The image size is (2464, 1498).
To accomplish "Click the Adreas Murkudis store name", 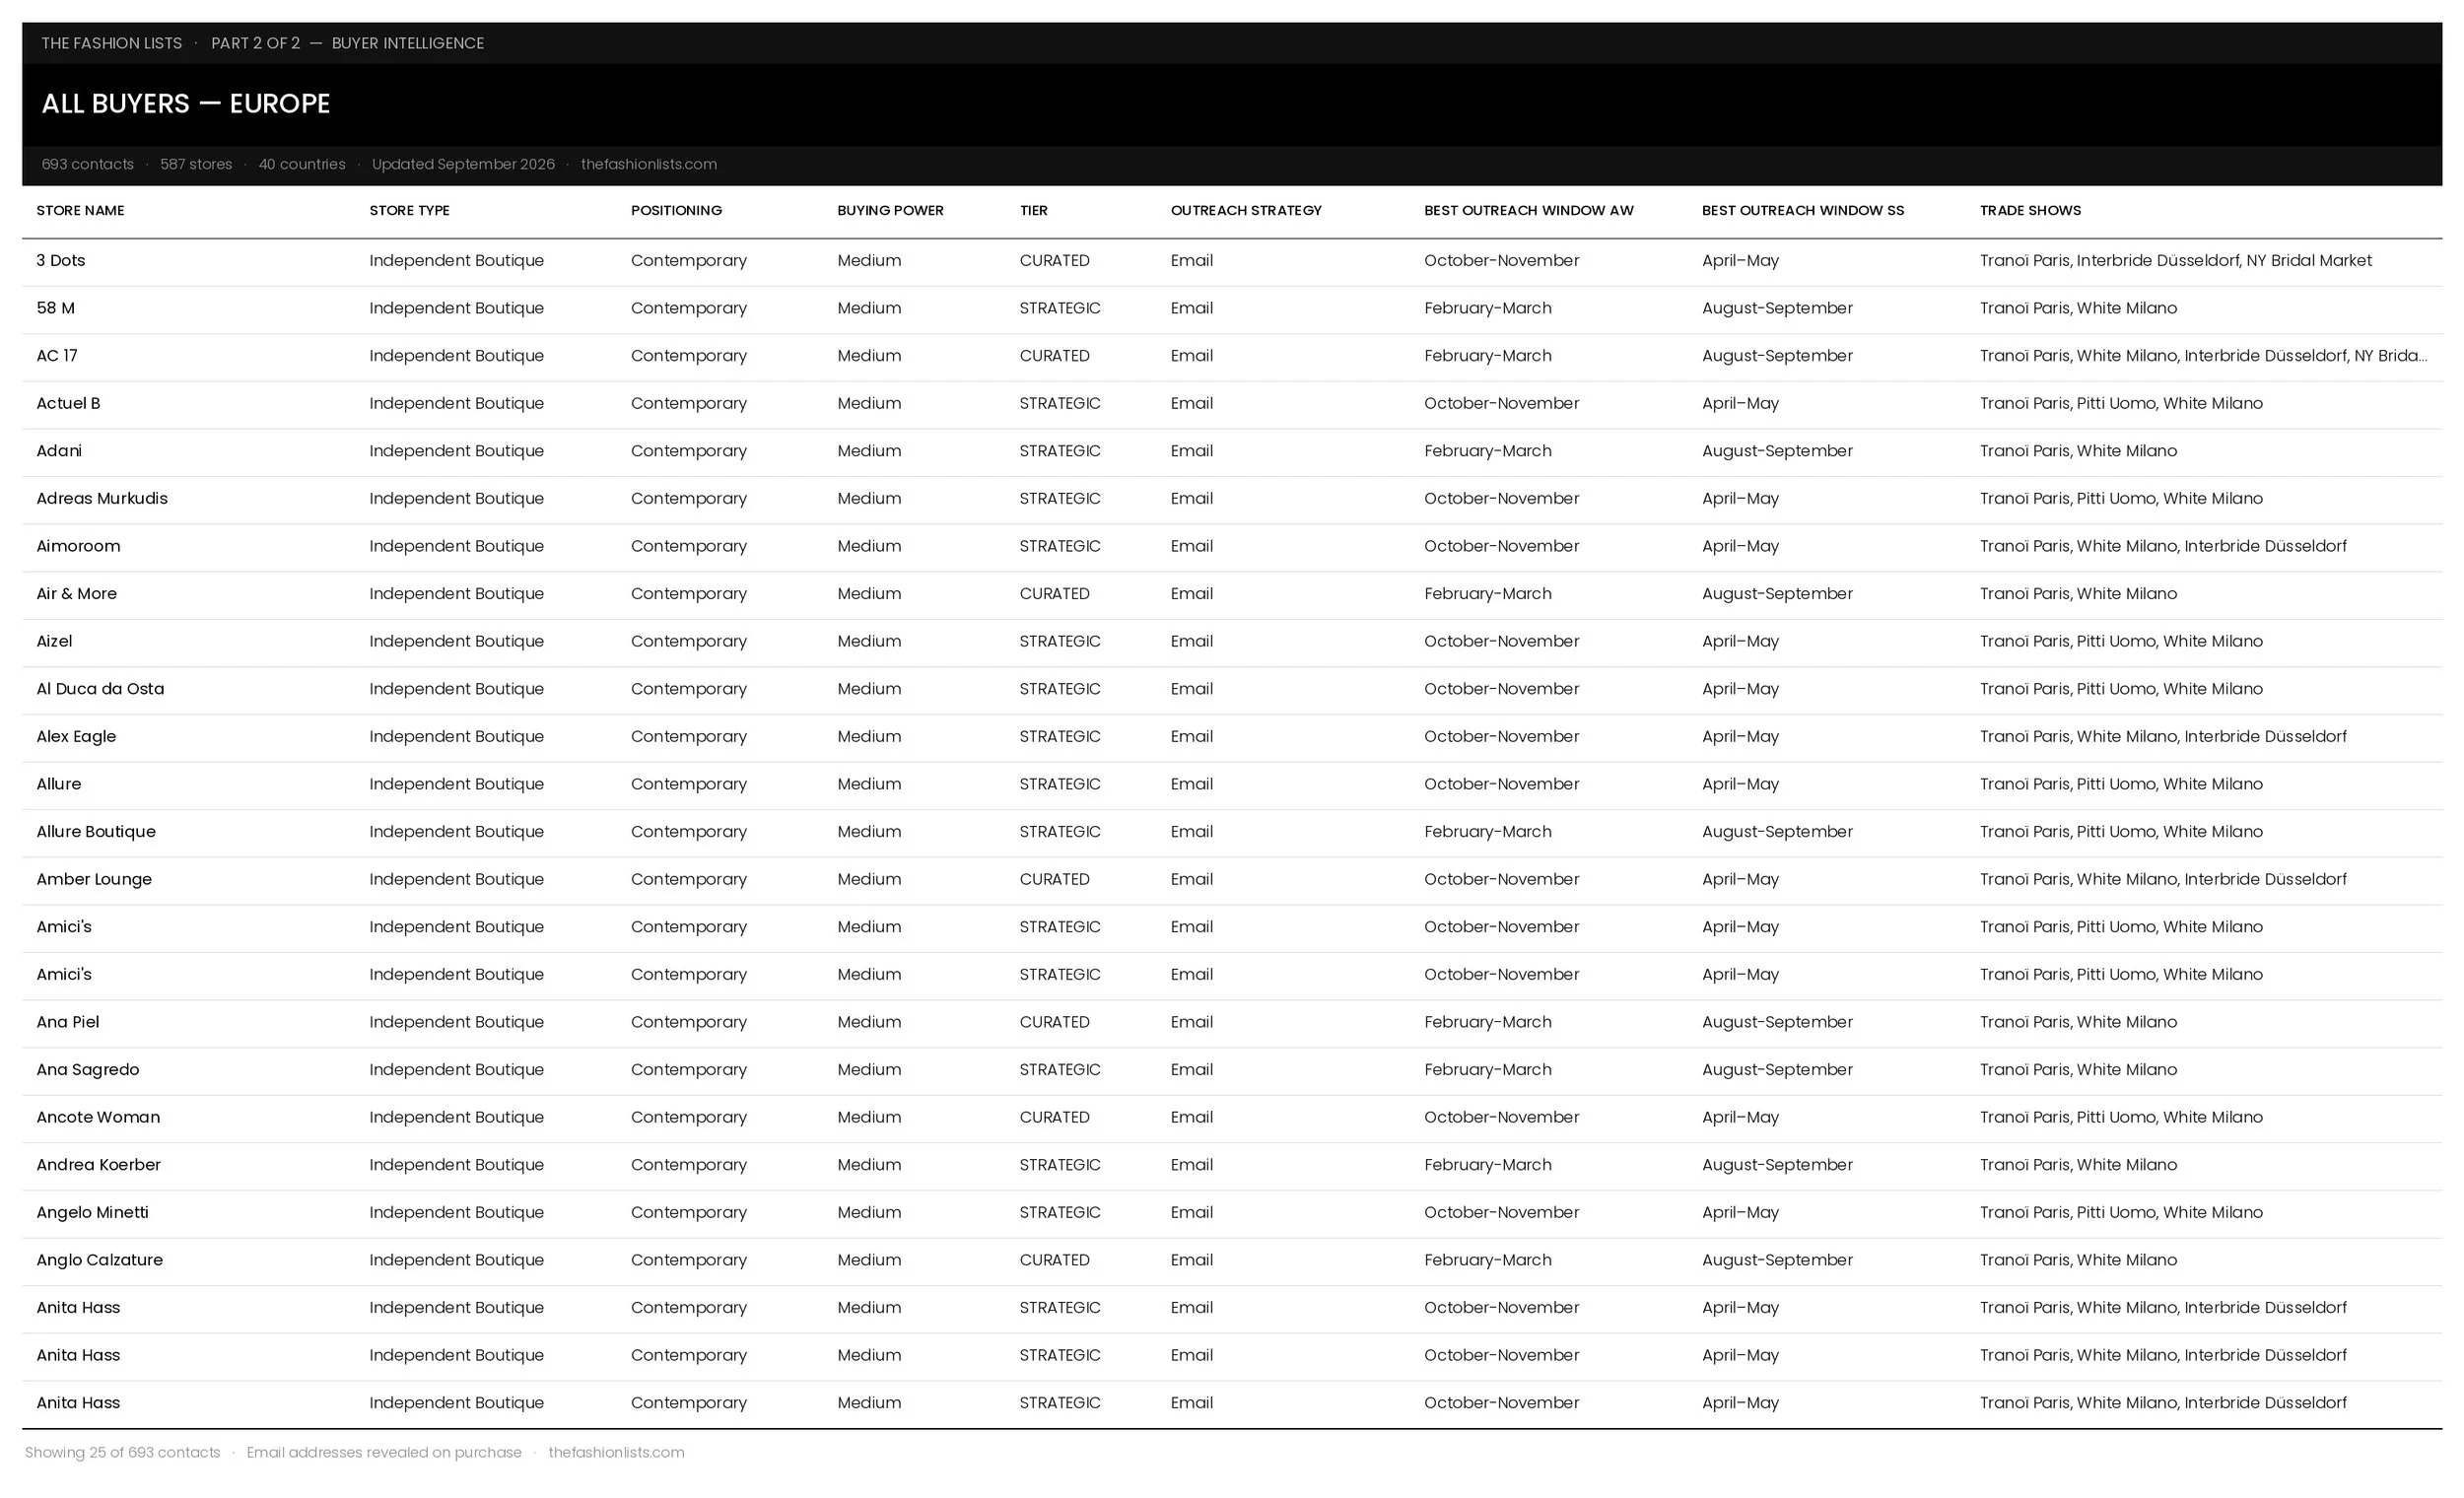I will [x=102, y=498].
